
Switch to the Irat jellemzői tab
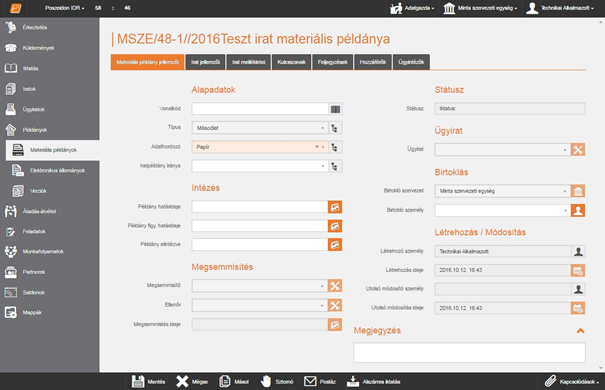point(205,62)
